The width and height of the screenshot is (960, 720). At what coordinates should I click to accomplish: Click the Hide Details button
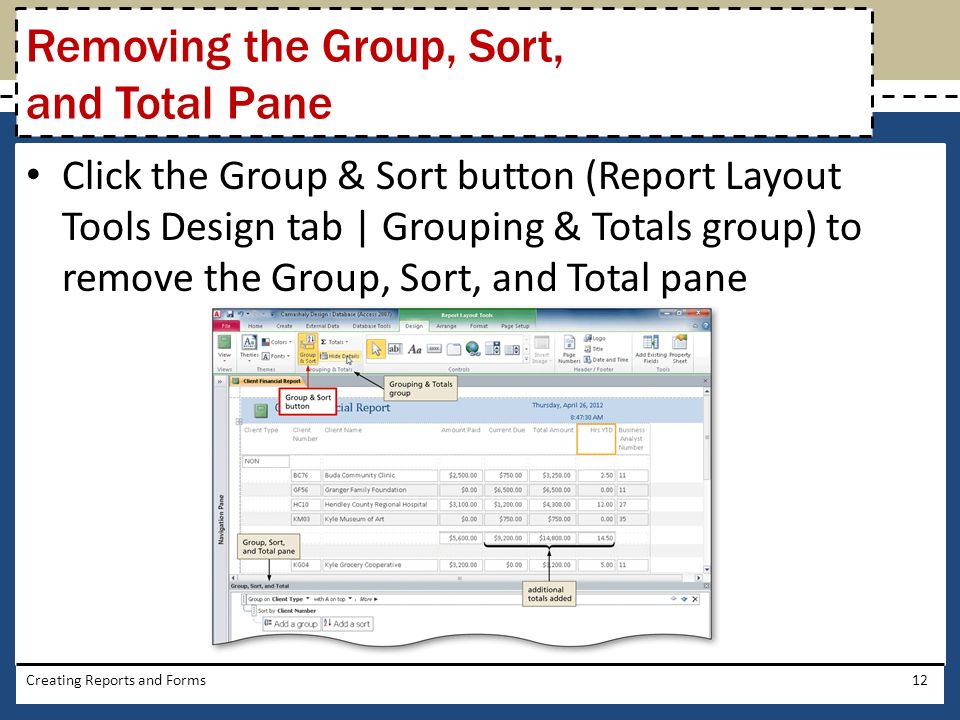(340, 356)
